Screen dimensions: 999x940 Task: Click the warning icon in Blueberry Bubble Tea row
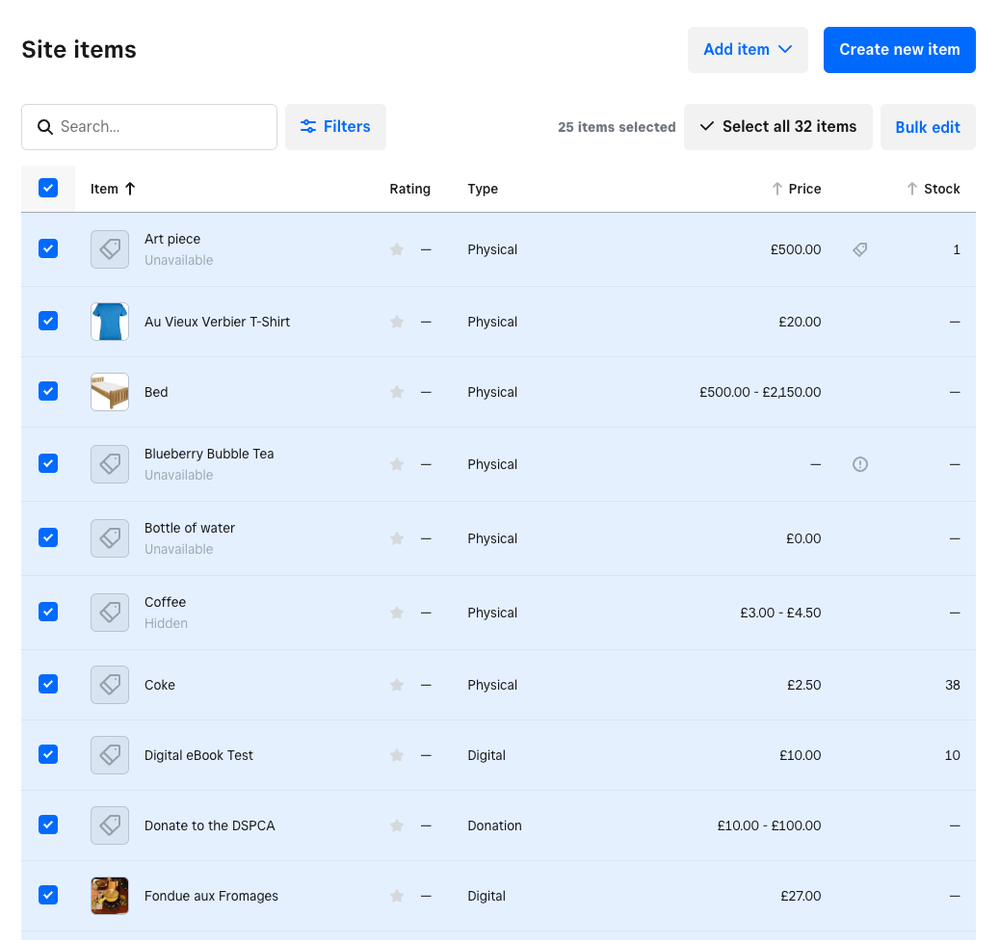point(860,464)
